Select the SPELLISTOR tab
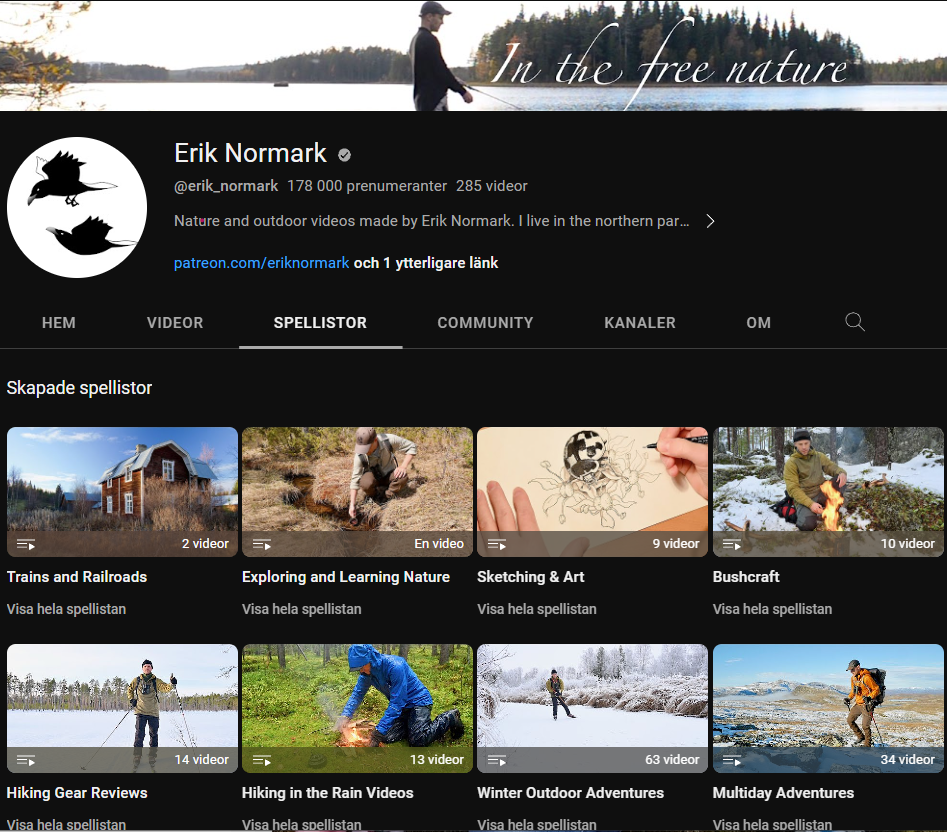 320,322
